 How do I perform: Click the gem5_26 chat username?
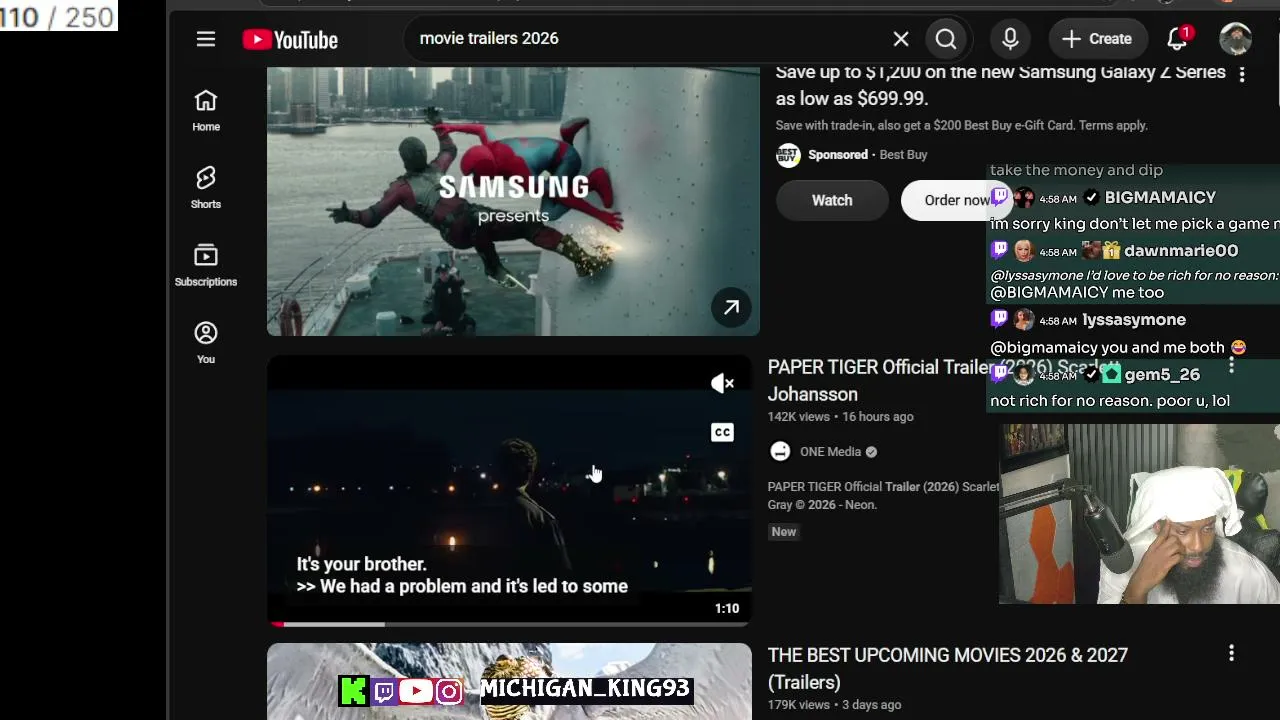(1162, 375)
